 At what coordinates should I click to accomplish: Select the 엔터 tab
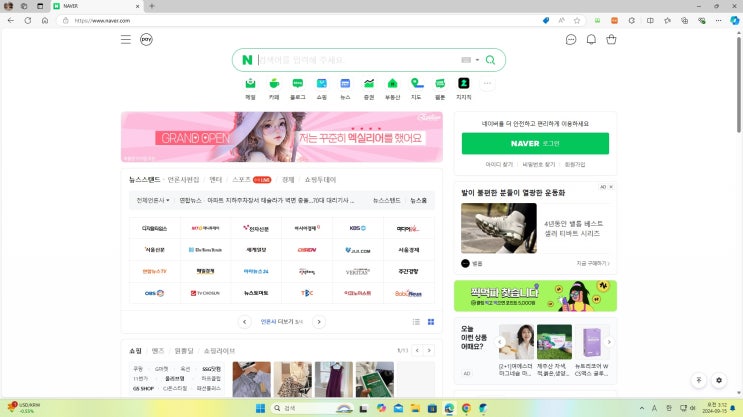216,180
